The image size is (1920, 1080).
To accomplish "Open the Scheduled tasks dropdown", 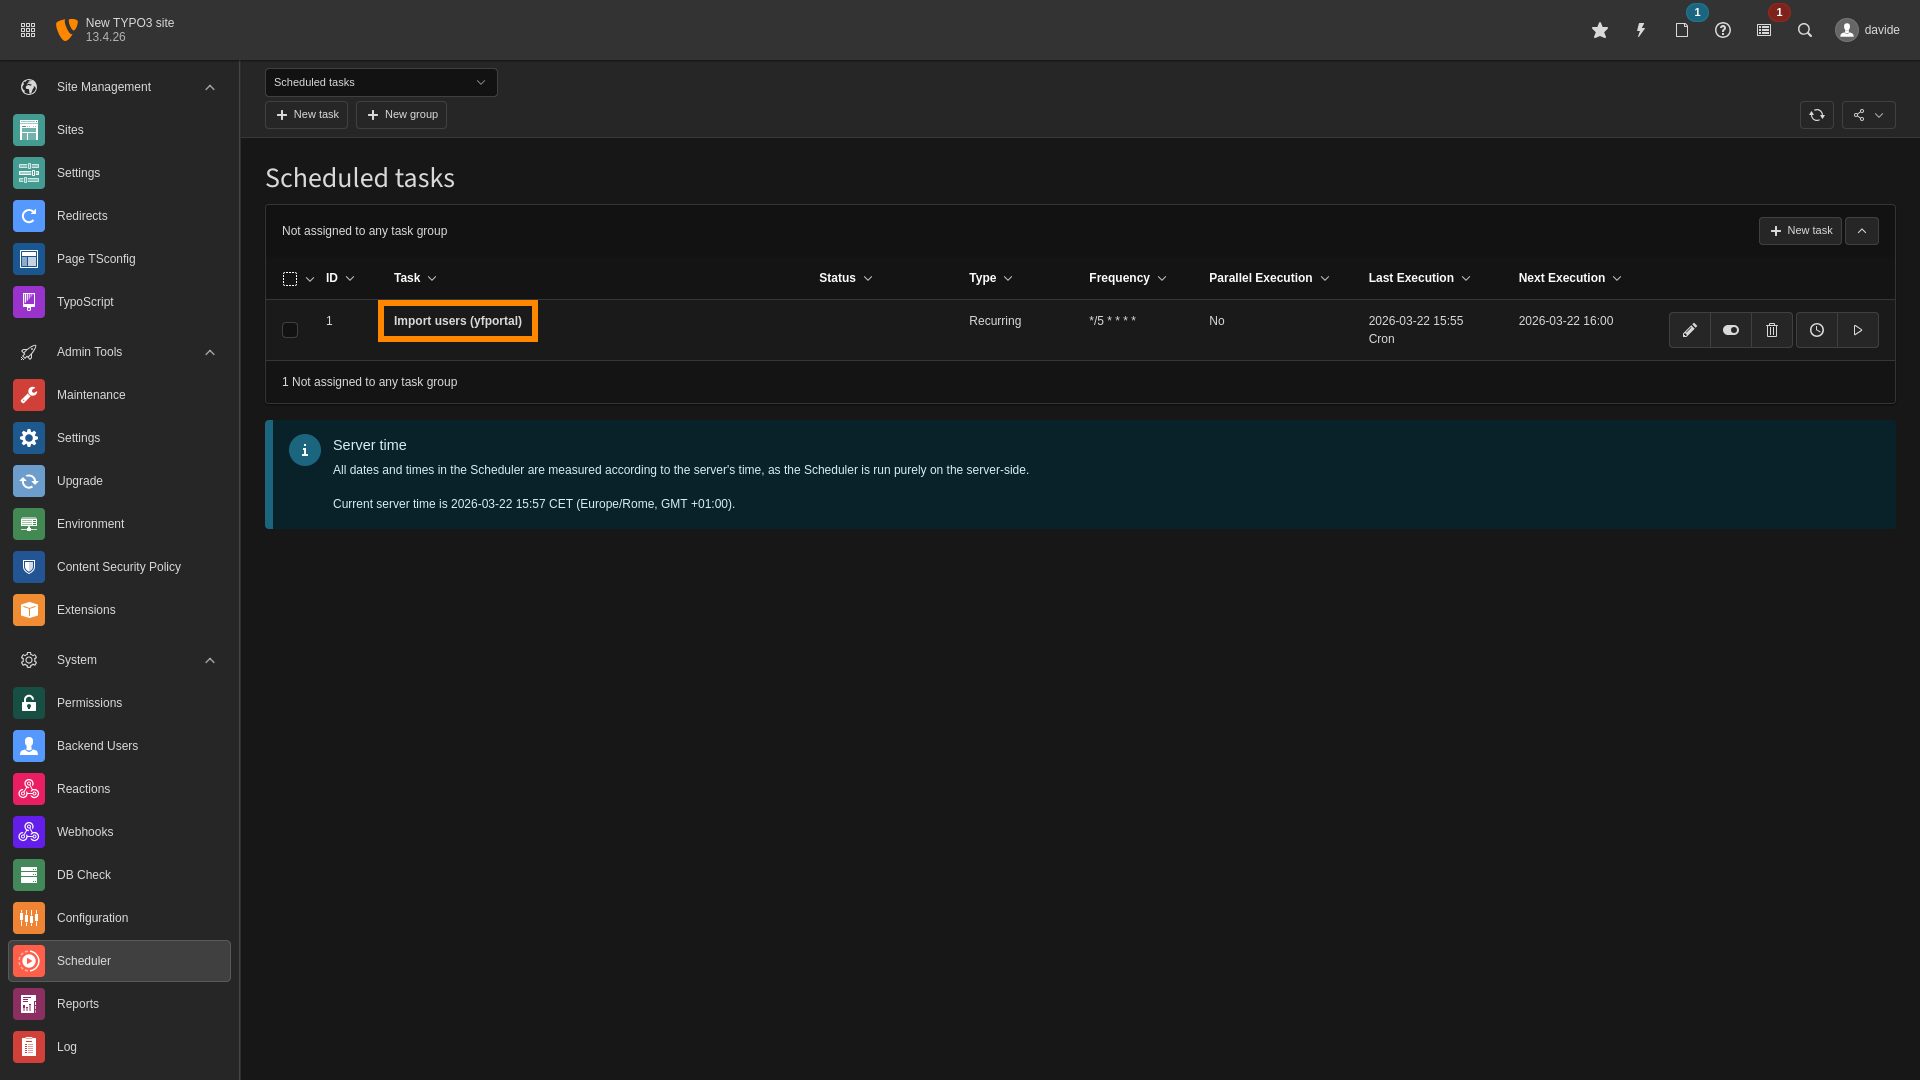I will click(x=380, y=82).
